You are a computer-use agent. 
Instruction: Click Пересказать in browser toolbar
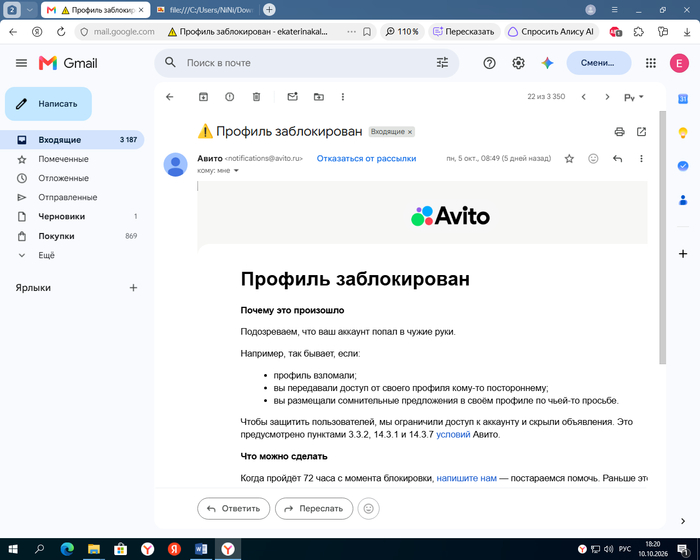(x=464, y=32)
